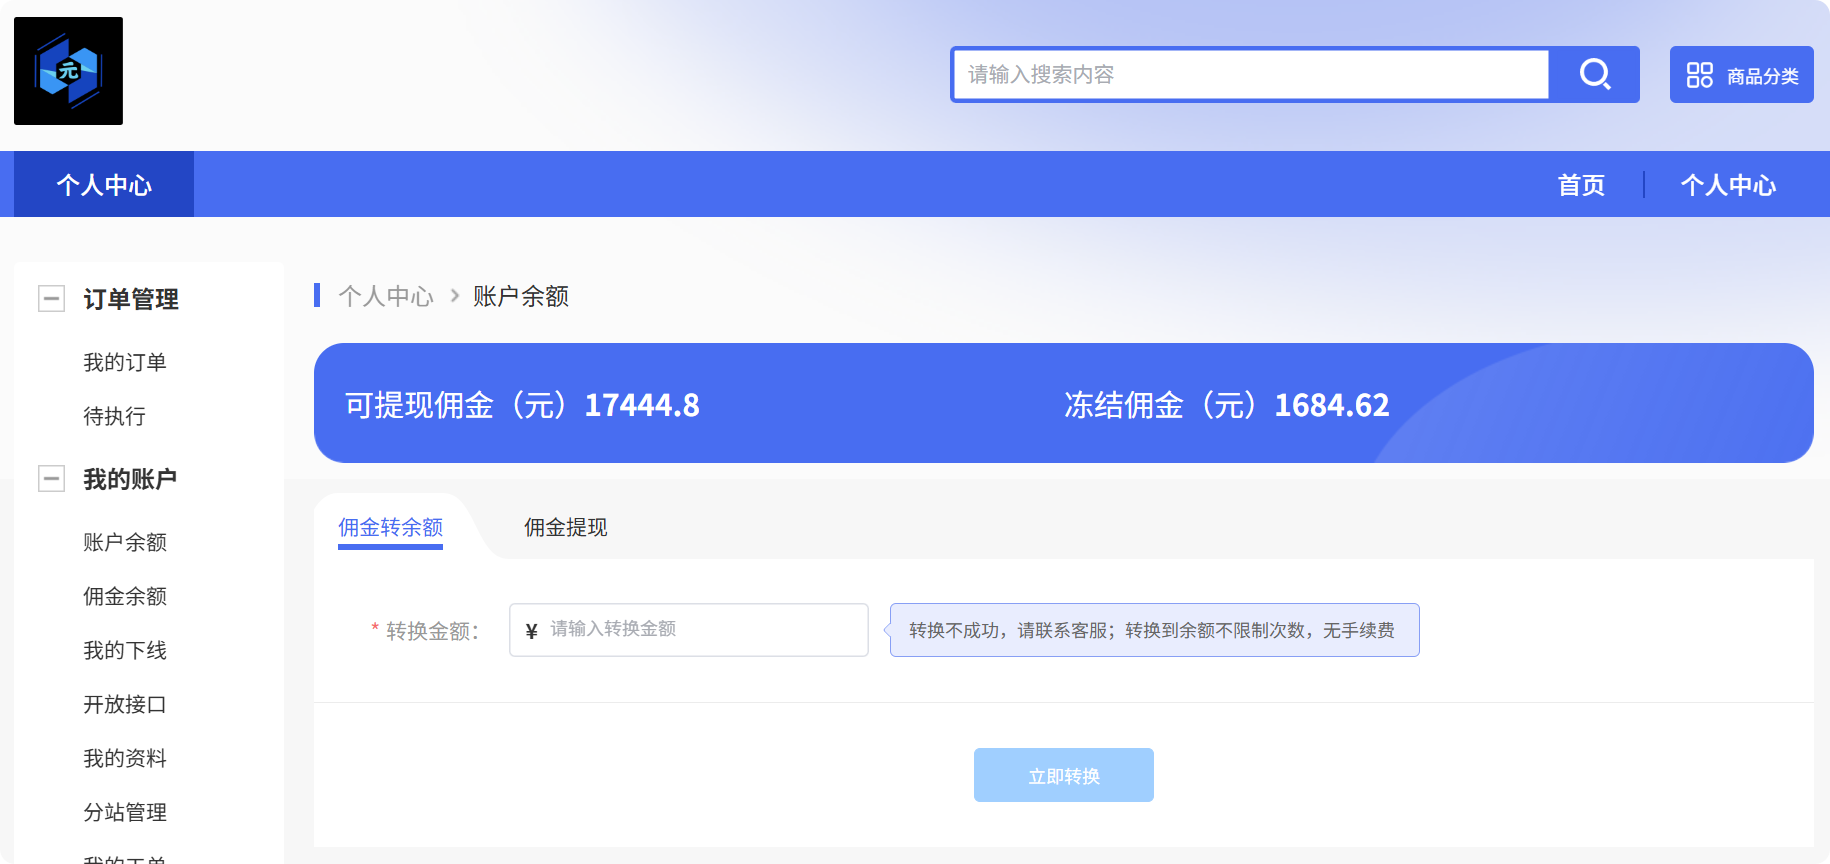Open 我的订单 in the sidebar
The image size is (1830, 864).
(124, 362)
